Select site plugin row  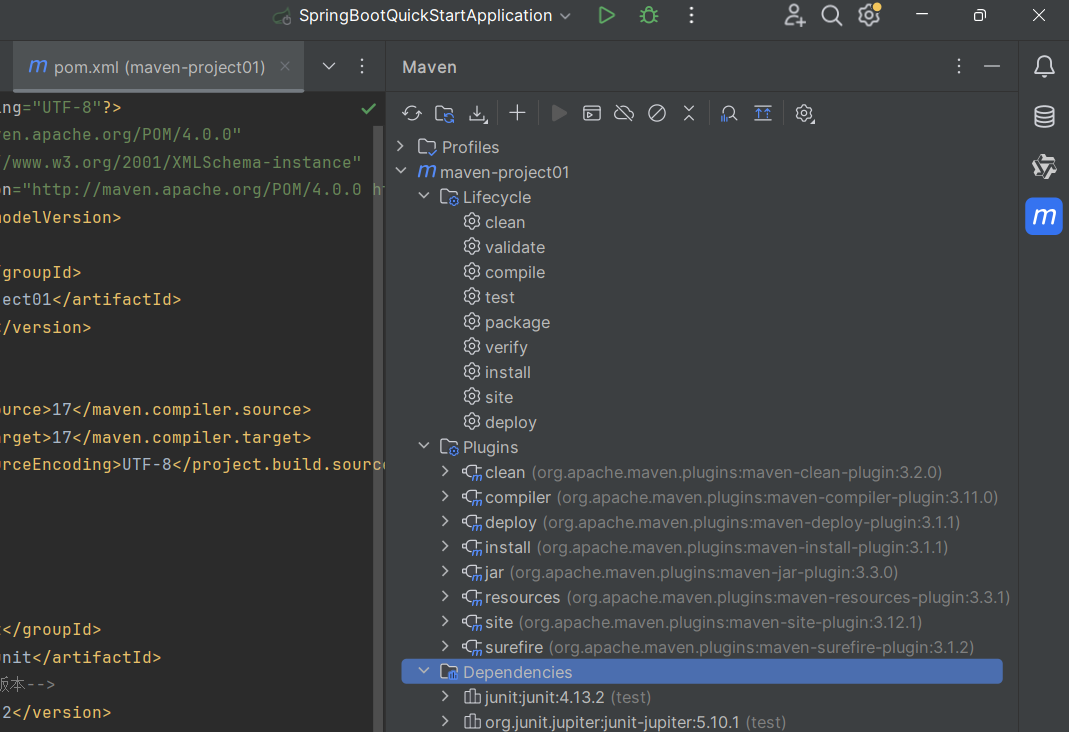[x=702, y=622]
